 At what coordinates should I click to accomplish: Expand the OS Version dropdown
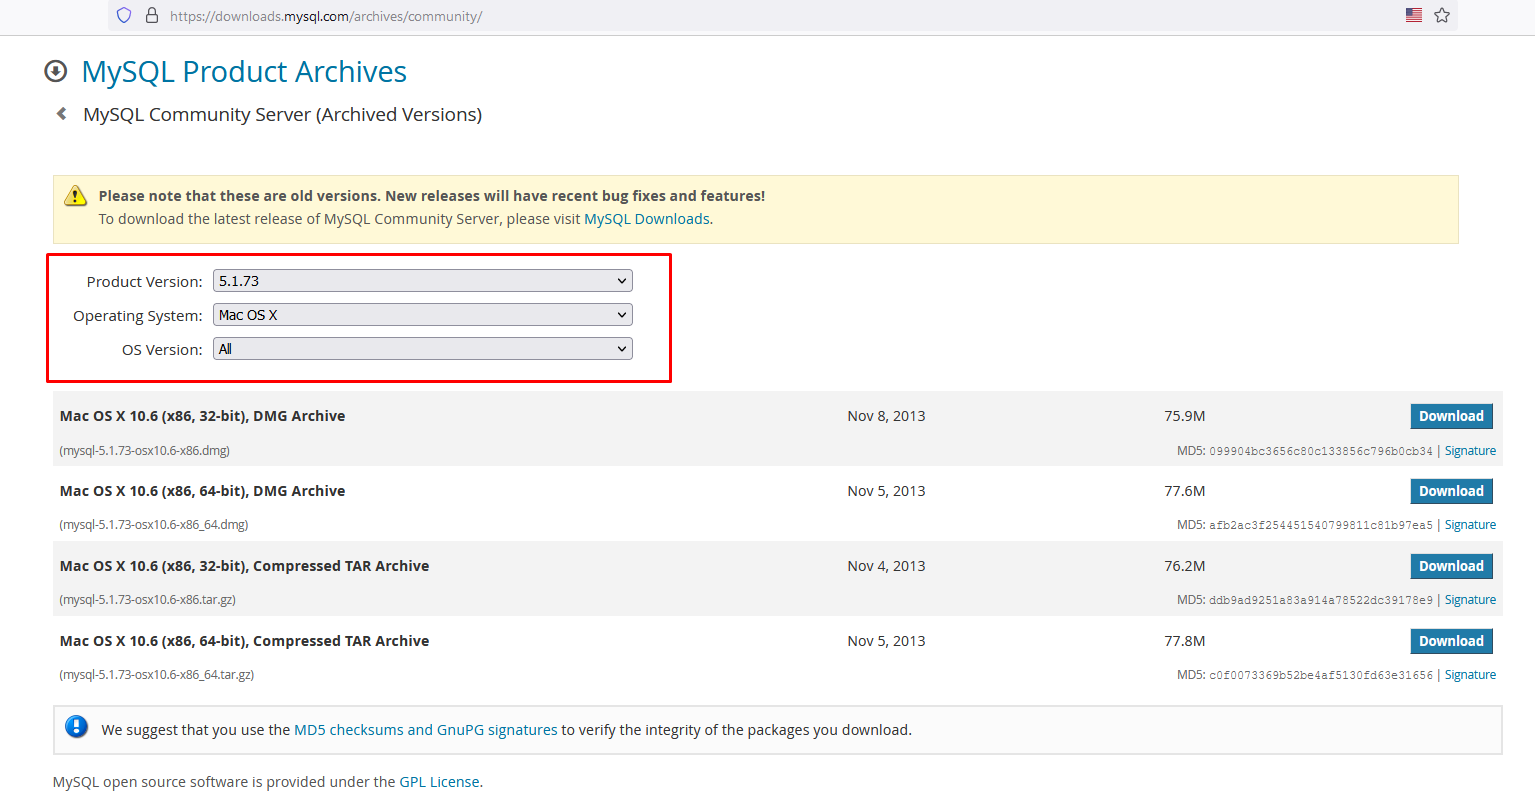click(x=422, y=349)
